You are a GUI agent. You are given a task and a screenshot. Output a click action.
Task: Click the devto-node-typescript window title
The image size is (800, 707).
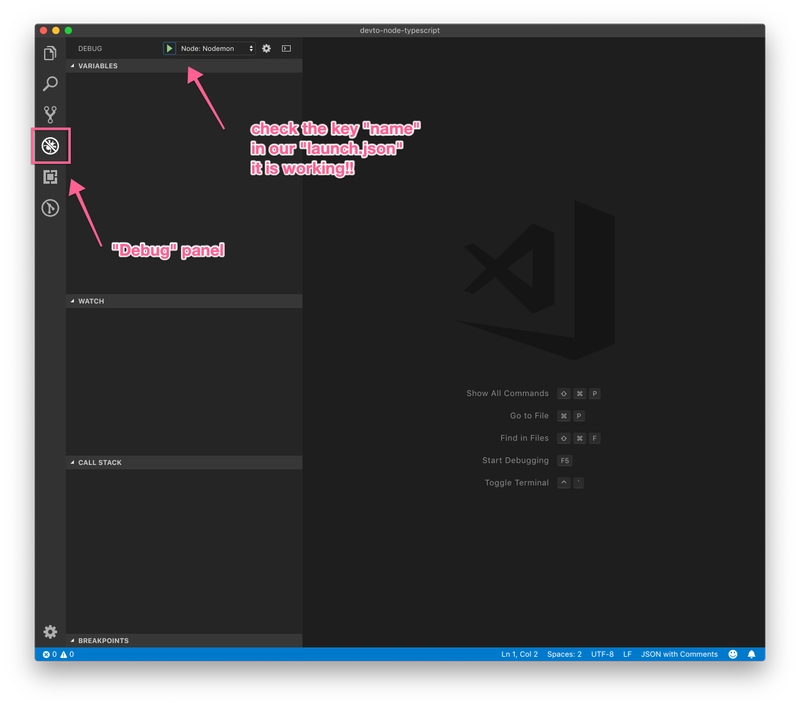pos(399,31)
